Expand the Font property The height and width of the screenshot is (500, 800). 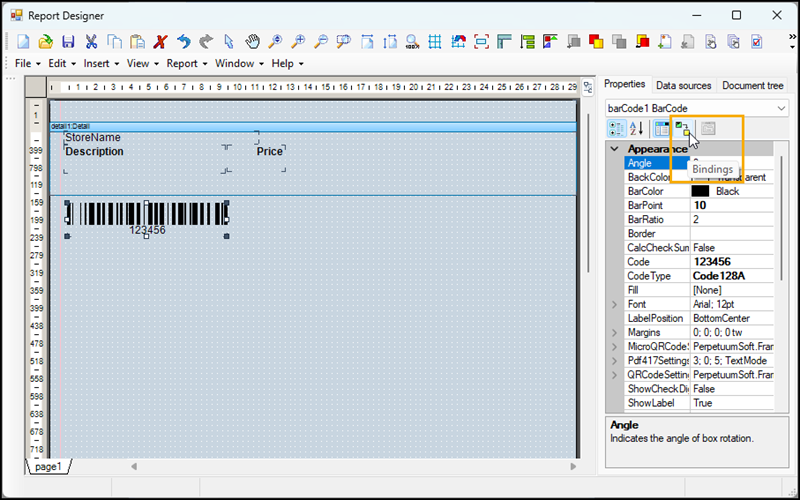(614, 304)
